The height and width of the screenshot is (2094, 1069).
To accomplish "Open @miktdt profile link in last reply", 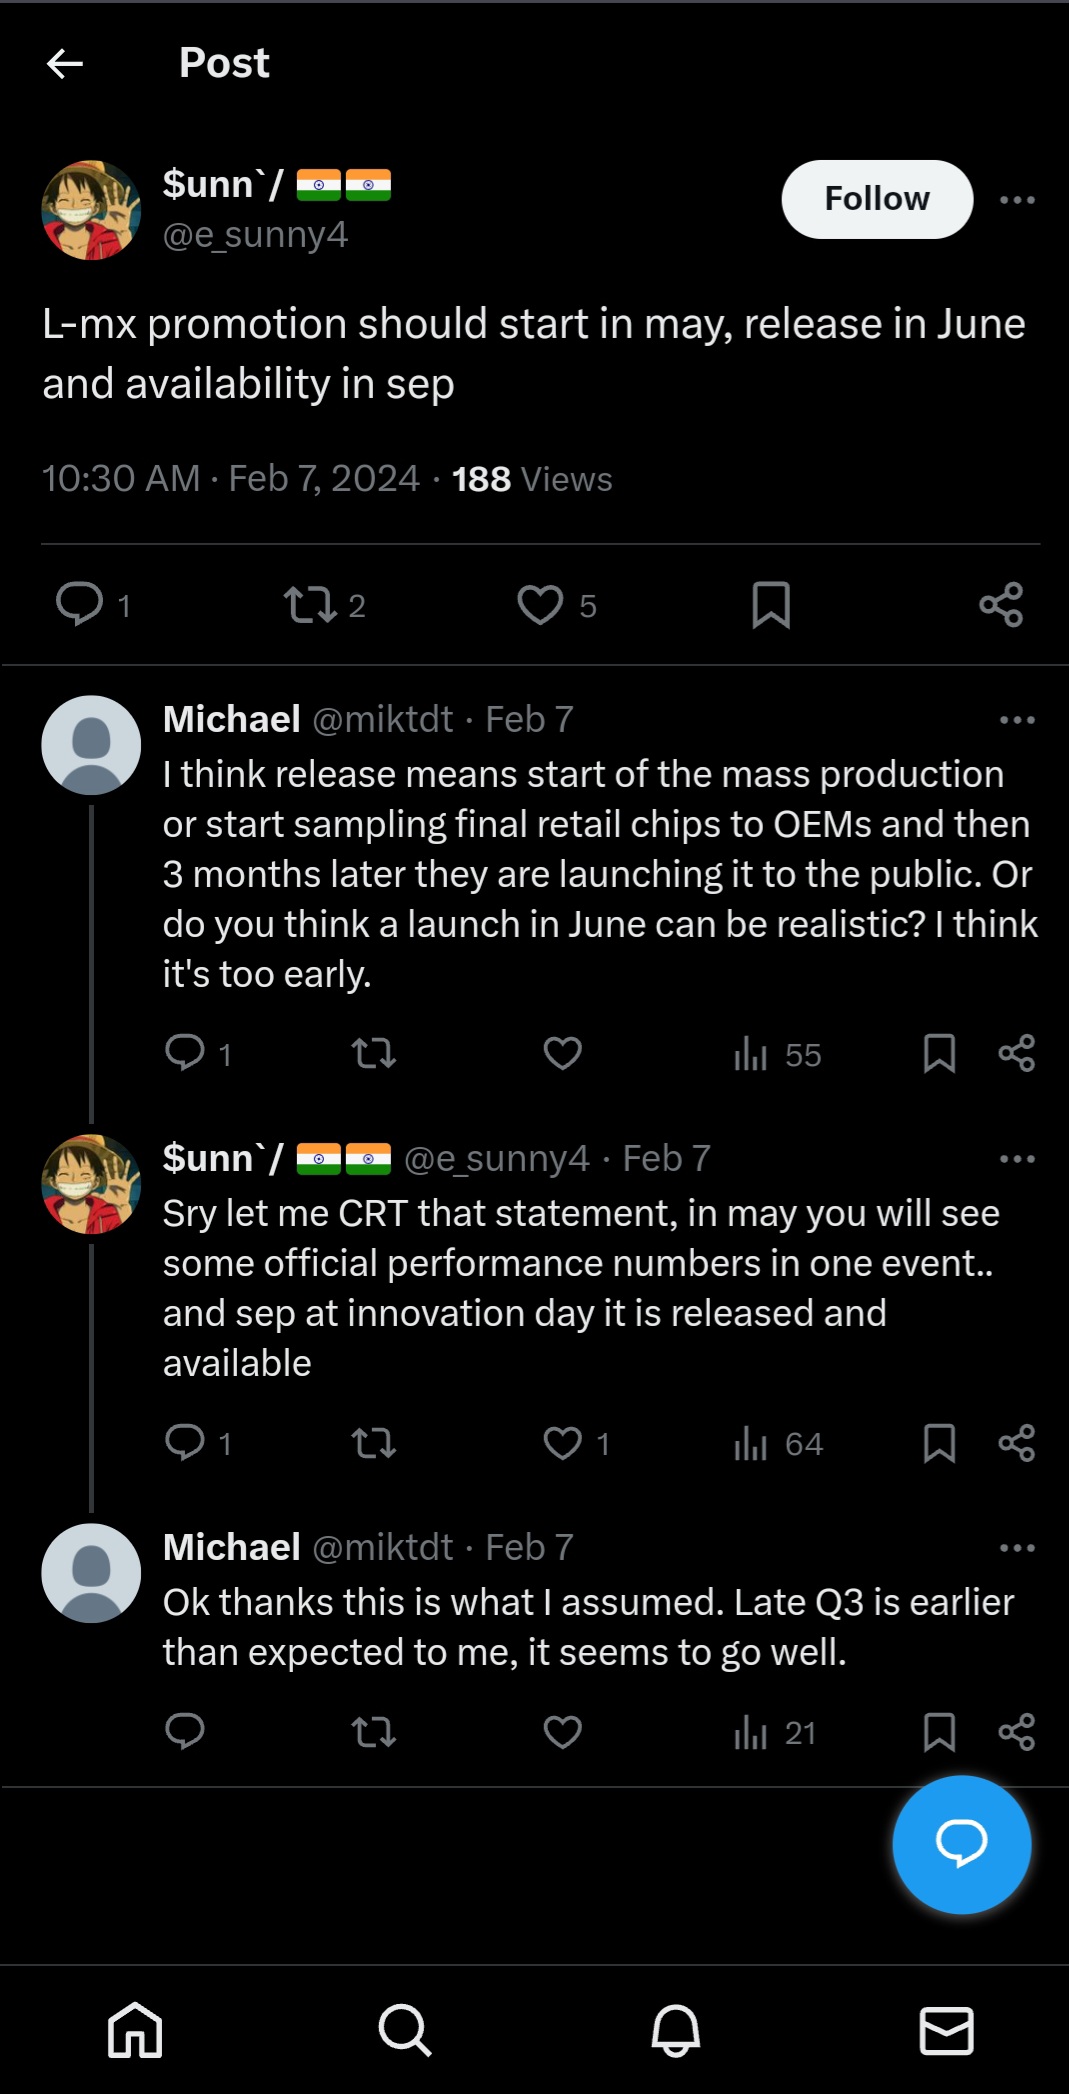I will [x=383, y=1547].
